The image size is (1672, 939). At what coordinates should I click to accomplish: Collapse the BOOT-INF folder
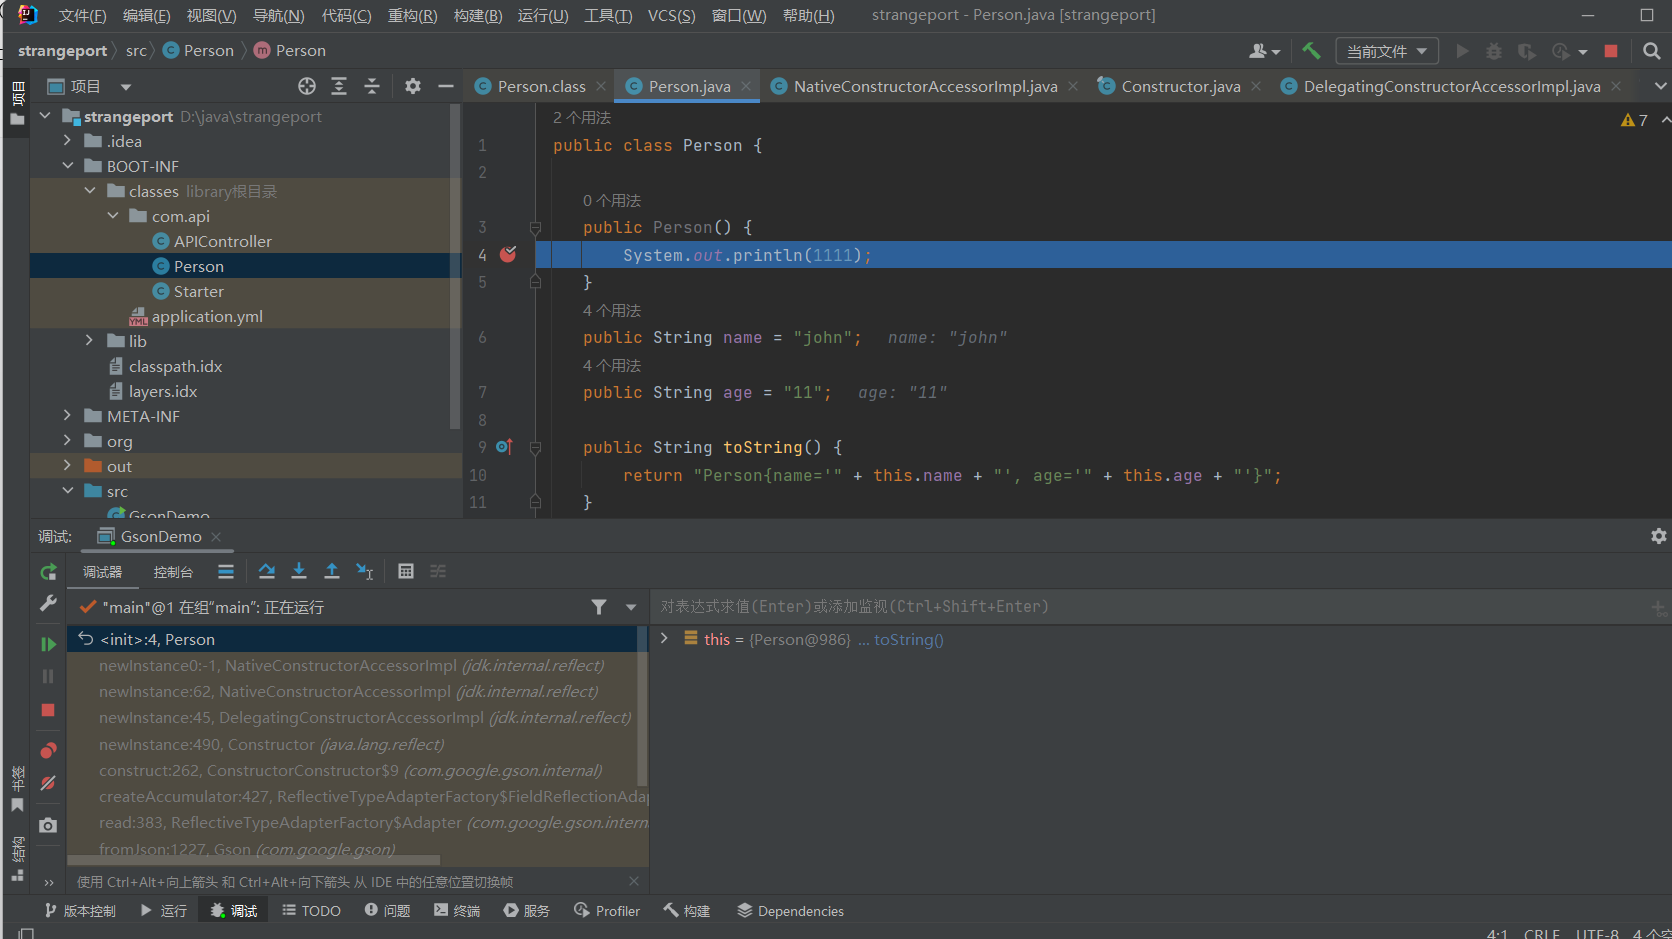tap(67, 166)
